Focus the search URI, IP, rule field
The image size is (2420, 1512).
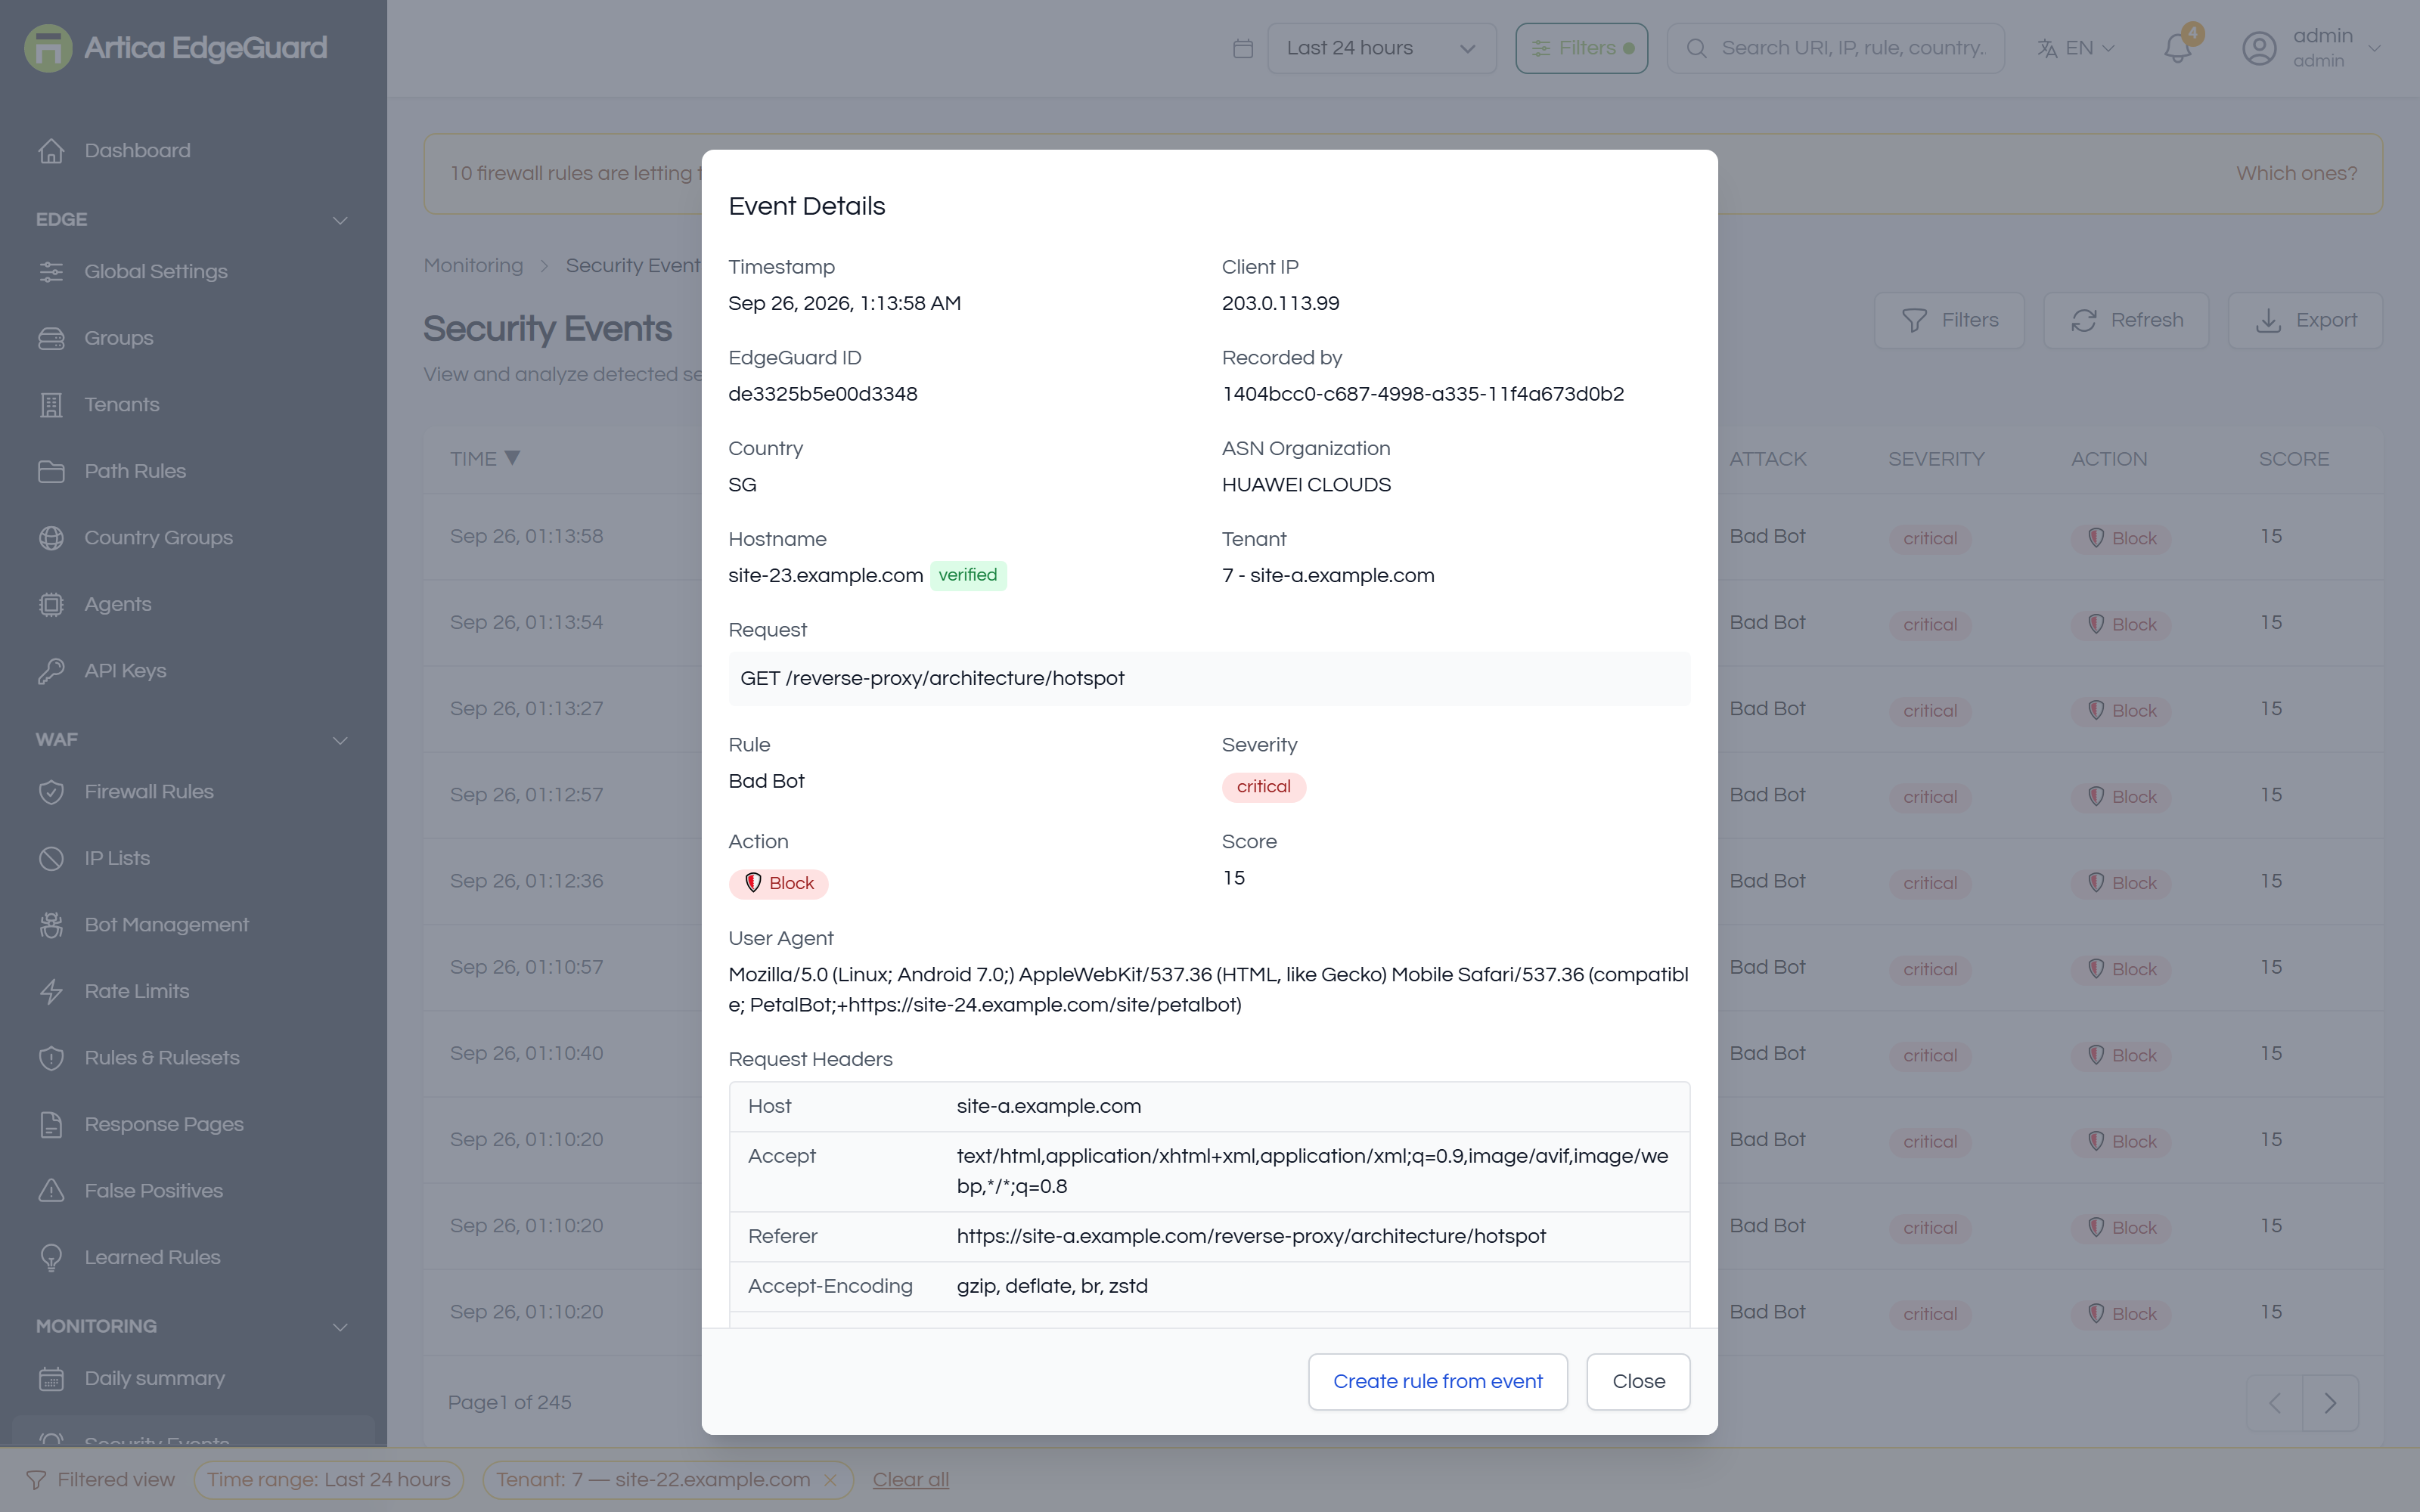(1835, 48)
